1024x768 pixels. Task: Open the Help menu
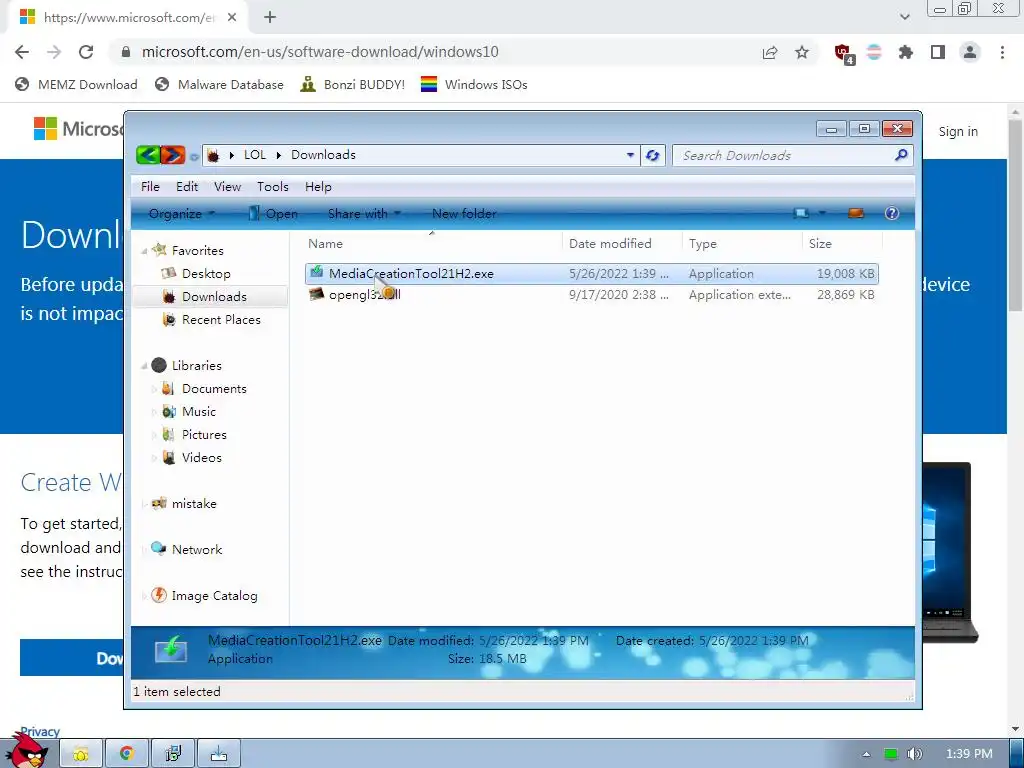coord(318,187)
